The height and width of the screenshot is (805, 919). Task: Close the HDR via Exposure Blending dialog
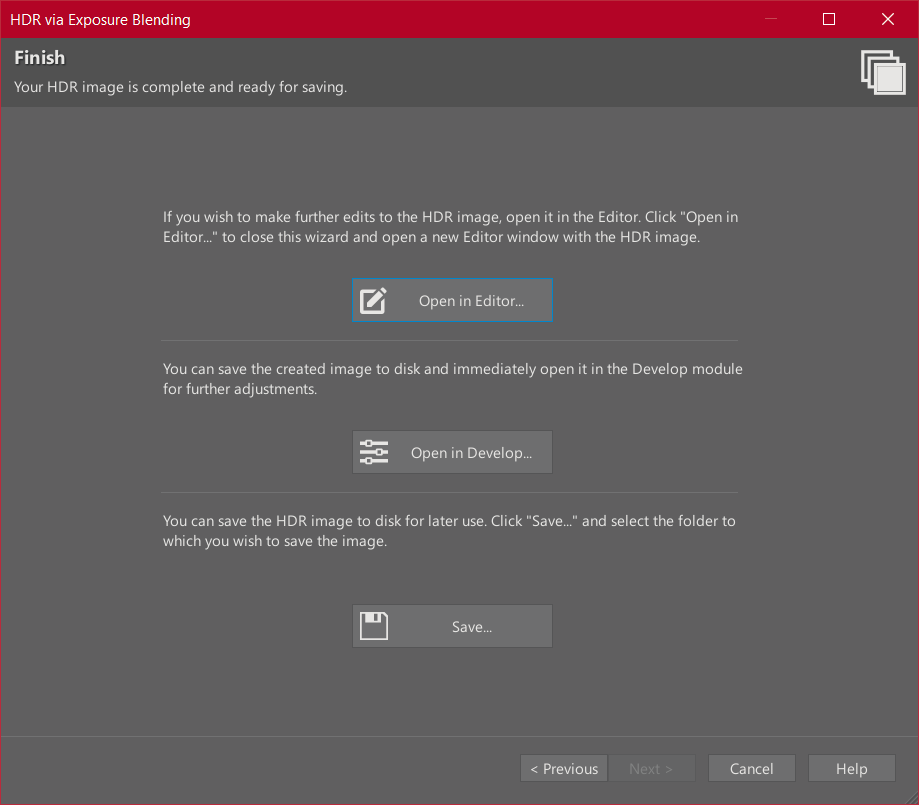click(x=888, y=19)
